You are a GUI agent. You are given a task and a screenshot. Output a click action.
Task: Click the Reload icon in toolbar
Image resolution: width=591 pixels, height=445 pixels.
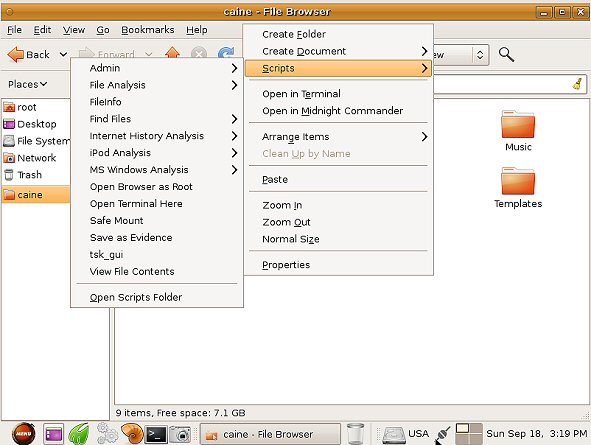pyautogui.click(x=226, y=53)
